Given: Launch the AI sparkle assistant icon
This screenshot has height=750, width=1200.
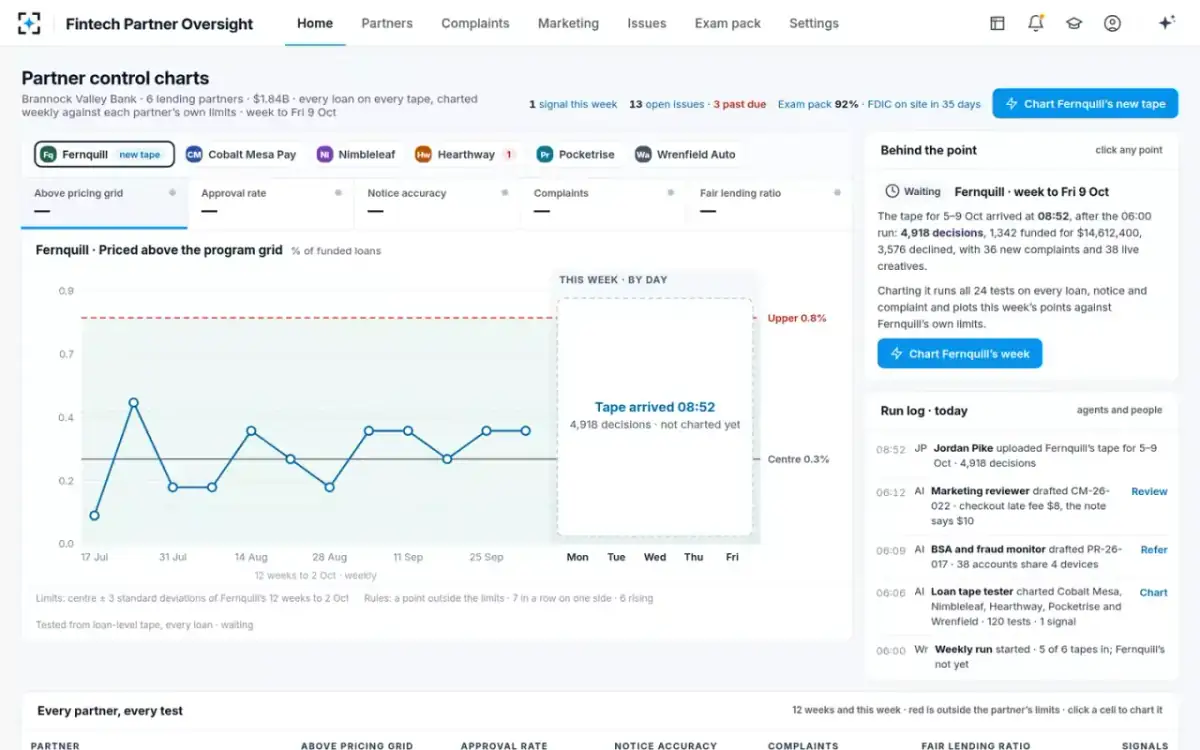Looking at the screenshot, I should point(1166,23).
